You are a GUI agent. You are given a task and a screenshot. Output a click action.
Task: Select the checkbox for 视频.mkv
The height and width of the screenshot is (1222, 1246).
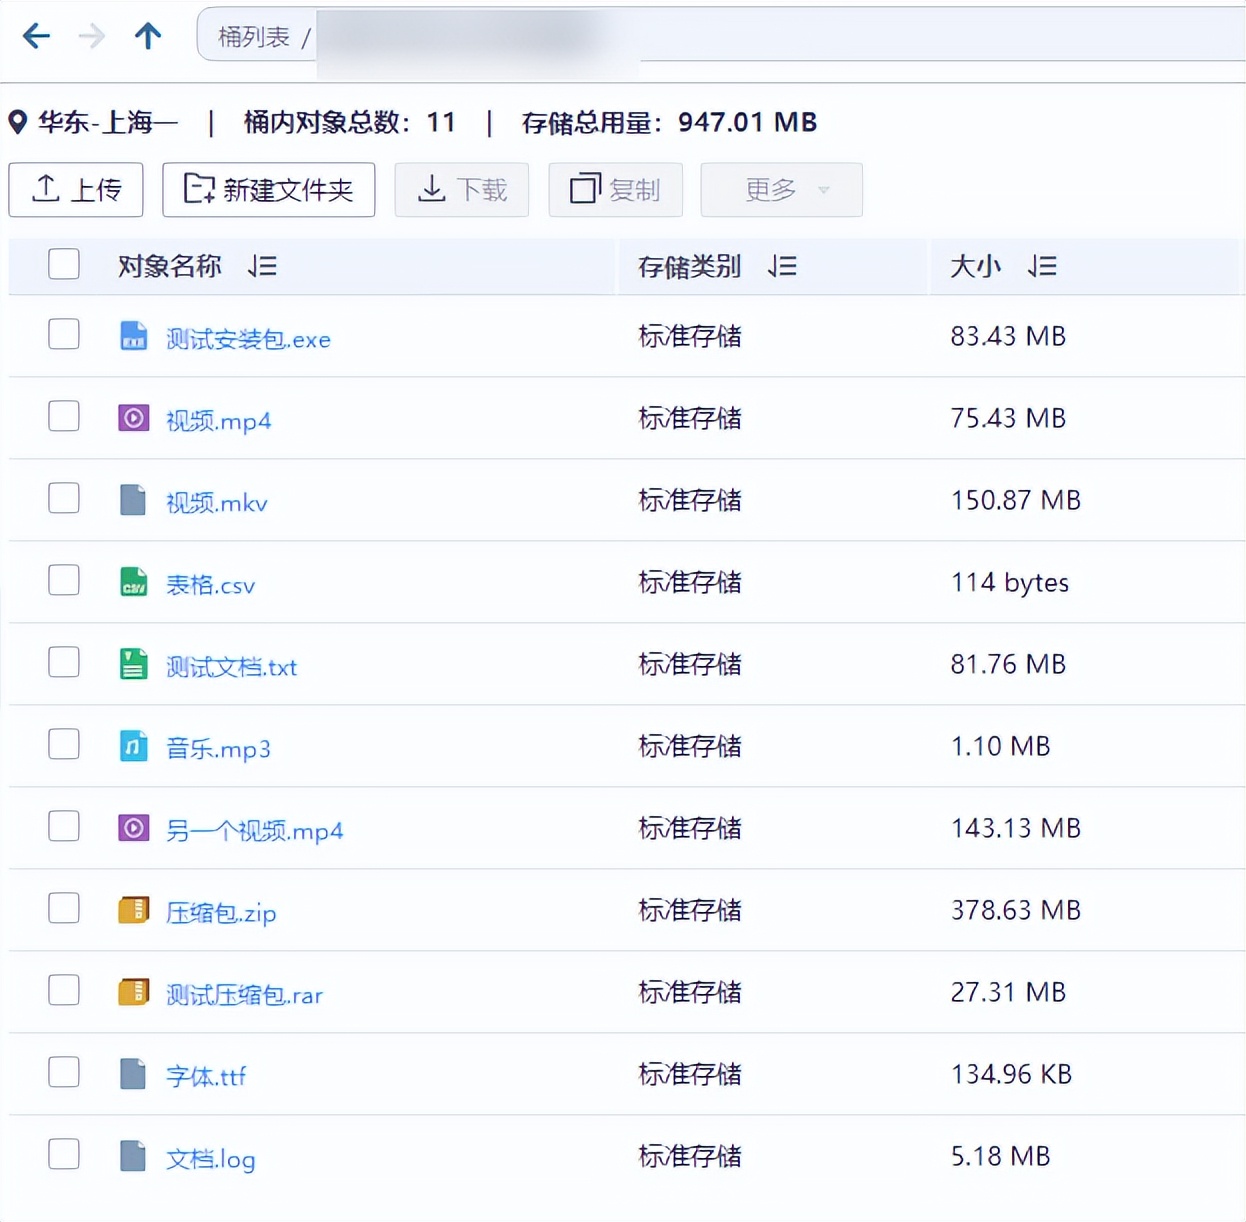pyautogui.click(x=63, y=497)
